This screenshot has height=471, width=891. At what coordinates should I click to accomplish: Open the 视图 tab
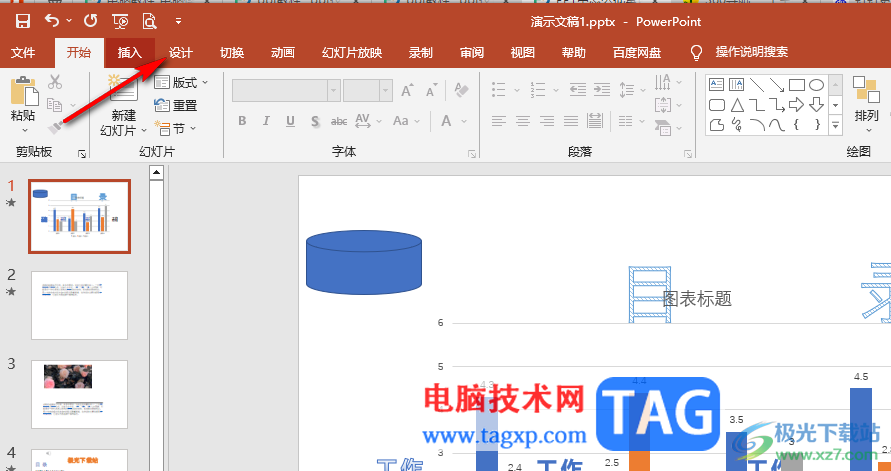tap(523, 53)
